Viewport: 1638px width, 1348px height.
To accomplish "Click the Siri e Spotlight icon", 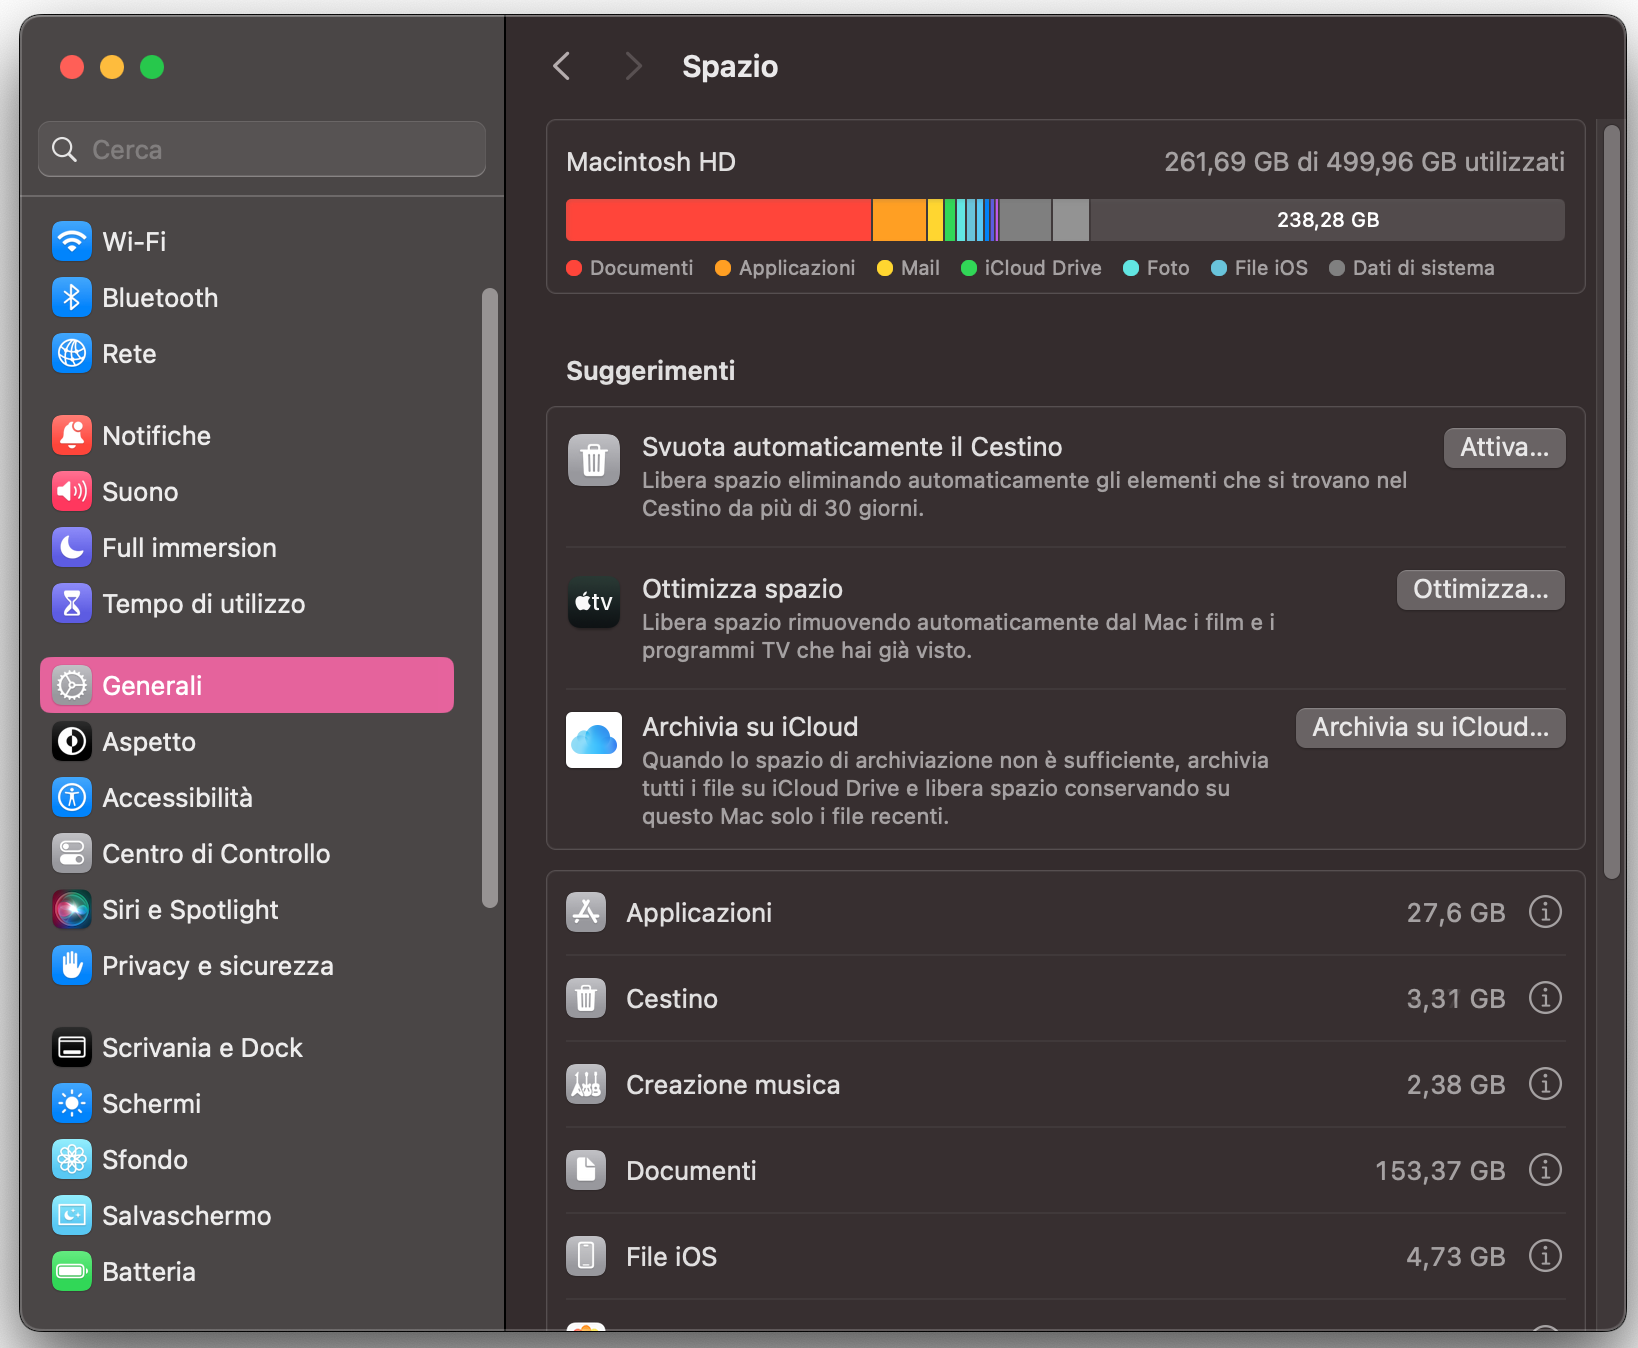I will pos(71,909).
